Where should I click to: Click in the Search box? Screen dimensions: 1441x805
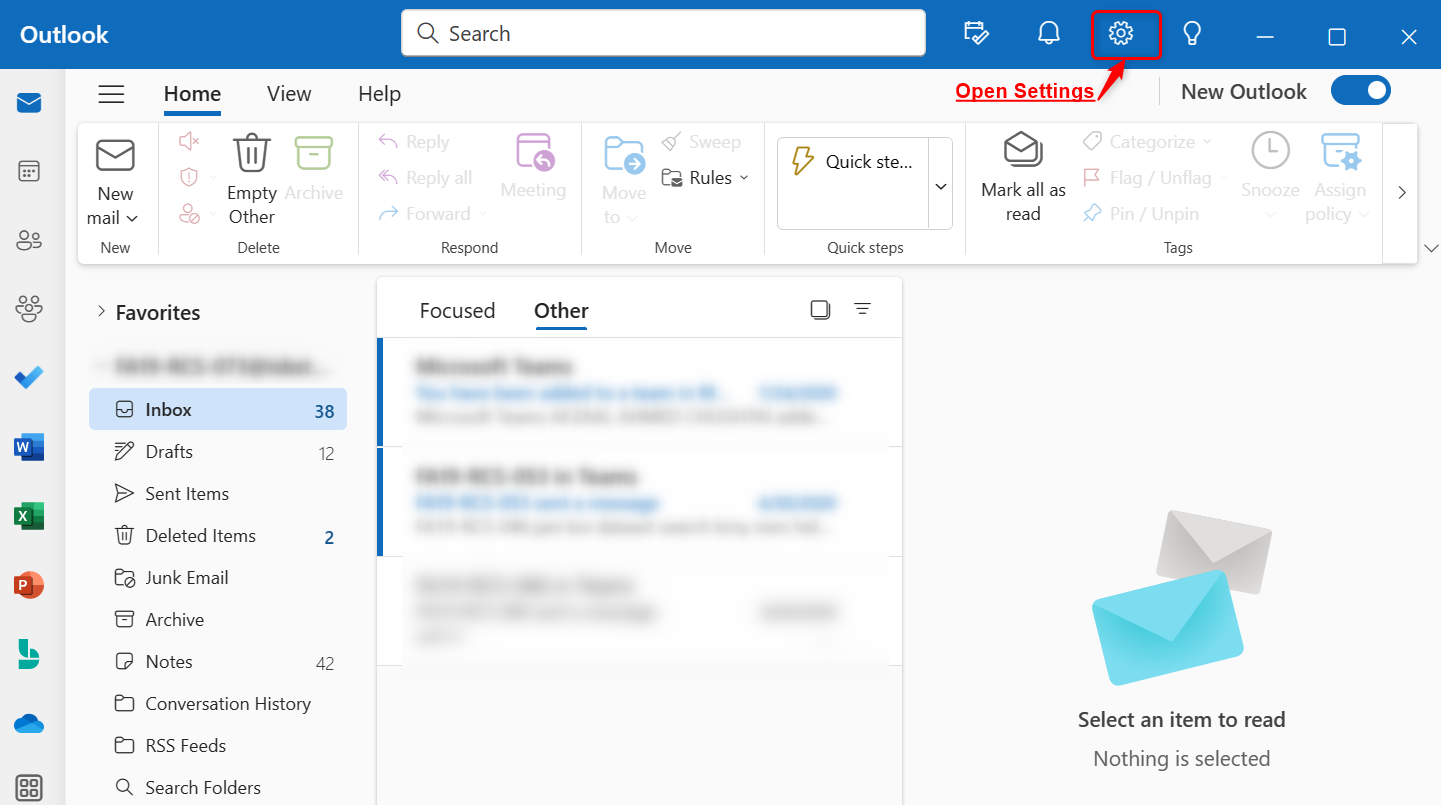tap(663, 33)
